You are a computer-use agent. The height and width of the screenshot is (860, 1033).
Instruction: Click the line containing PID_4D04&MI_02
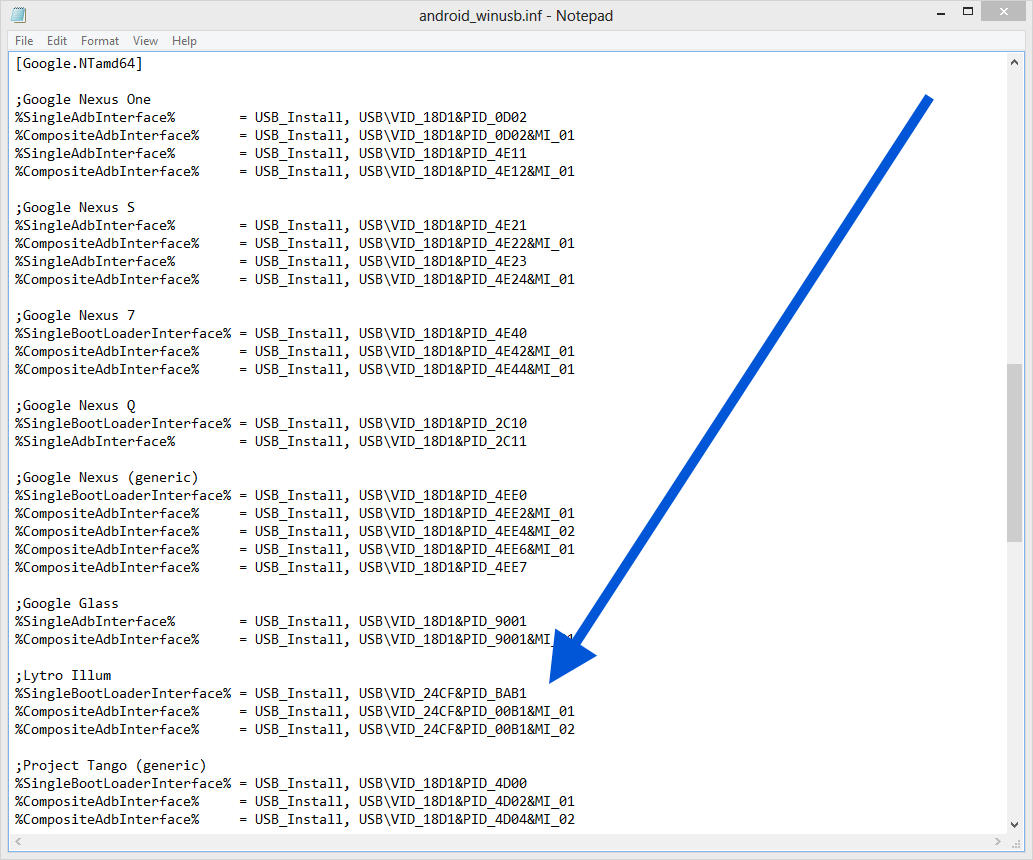[294, 820]
